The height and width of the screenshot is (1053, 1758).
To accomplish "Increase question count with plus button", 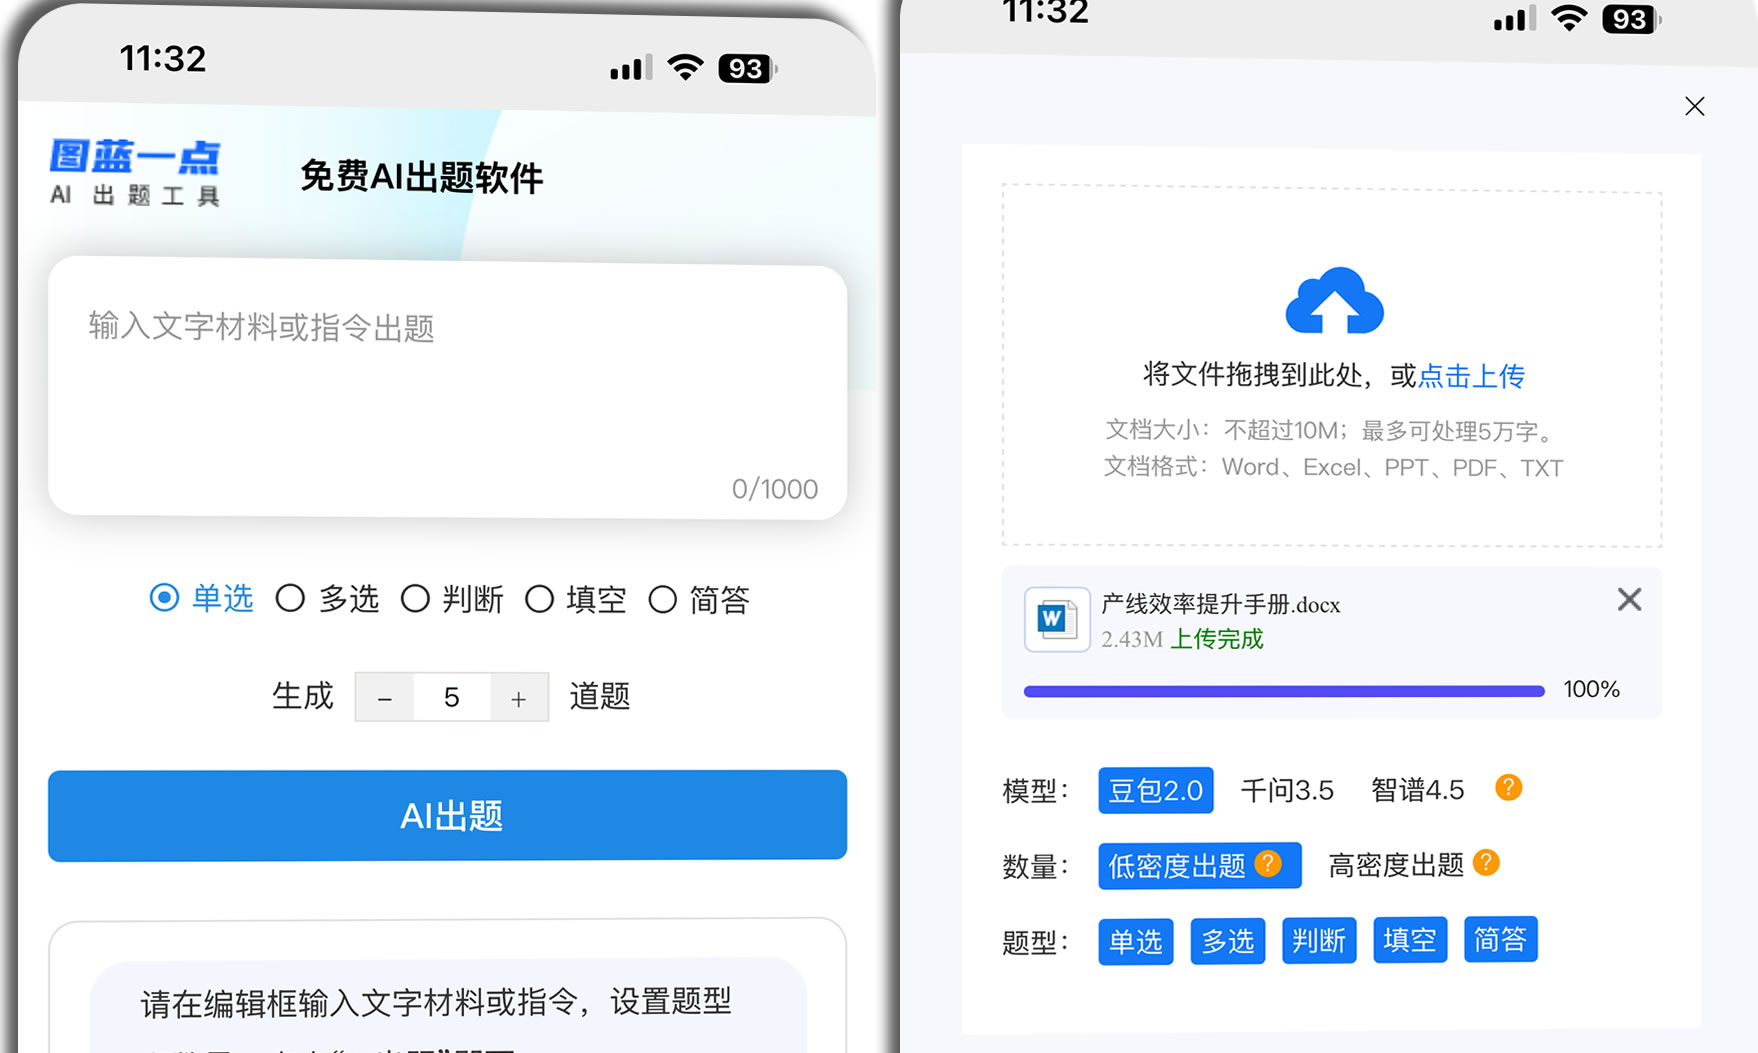I will coord(518,698).
